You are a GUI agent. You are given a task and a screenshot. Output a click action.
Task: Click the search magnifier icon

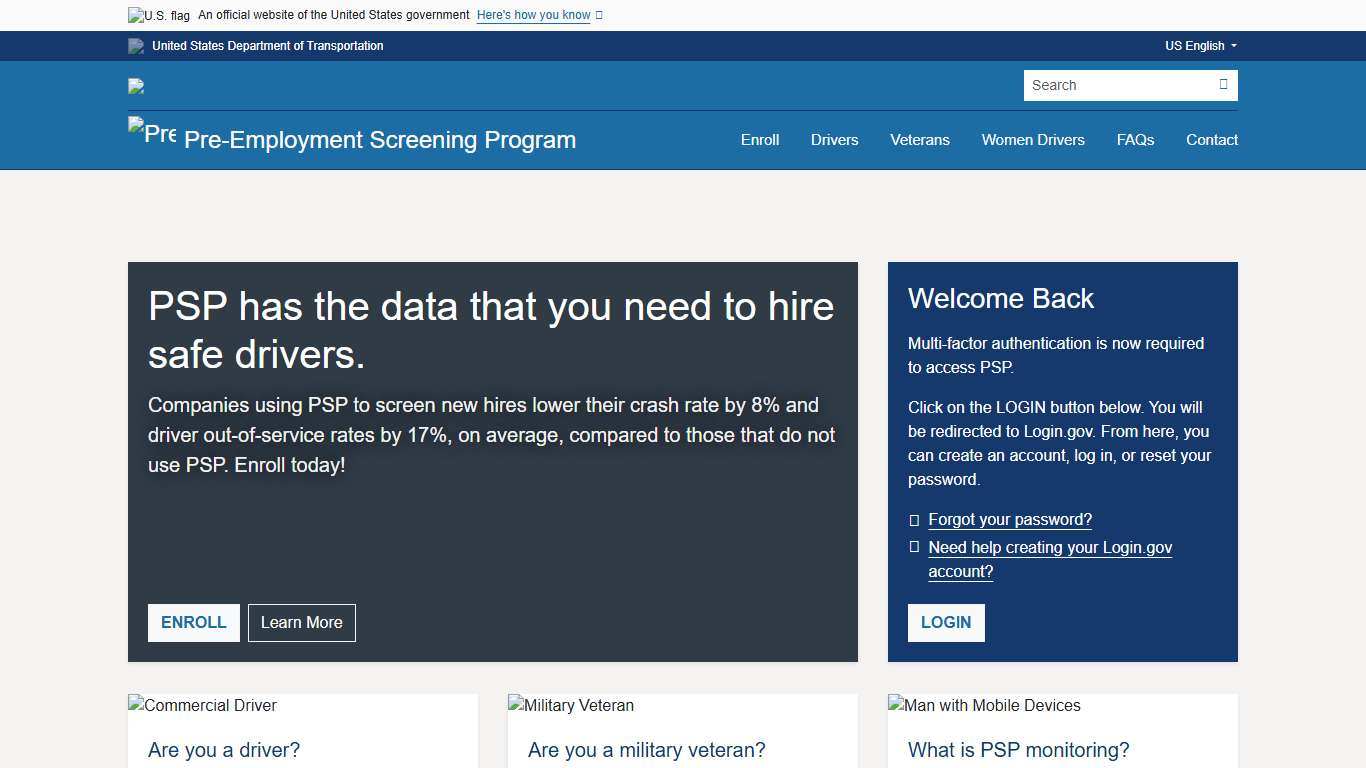point(1223,85)
